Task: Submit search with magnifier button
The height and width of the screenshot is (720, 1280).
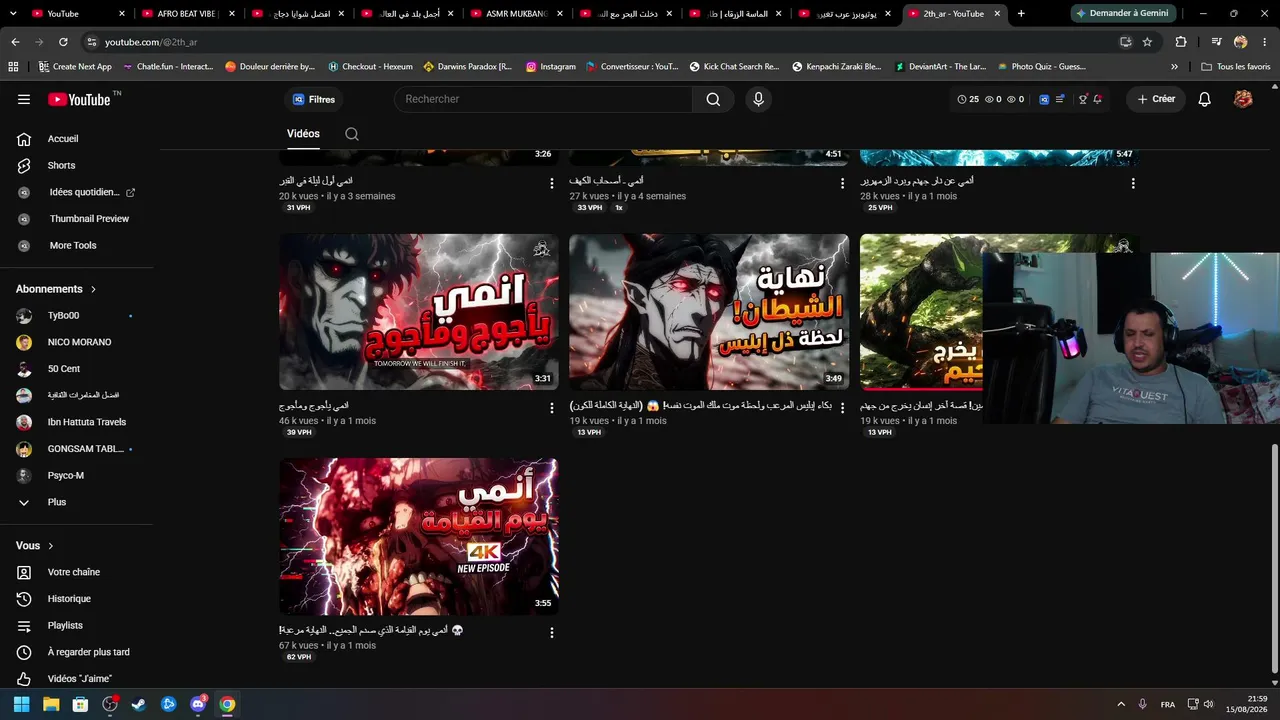Action: coord(713,99)
